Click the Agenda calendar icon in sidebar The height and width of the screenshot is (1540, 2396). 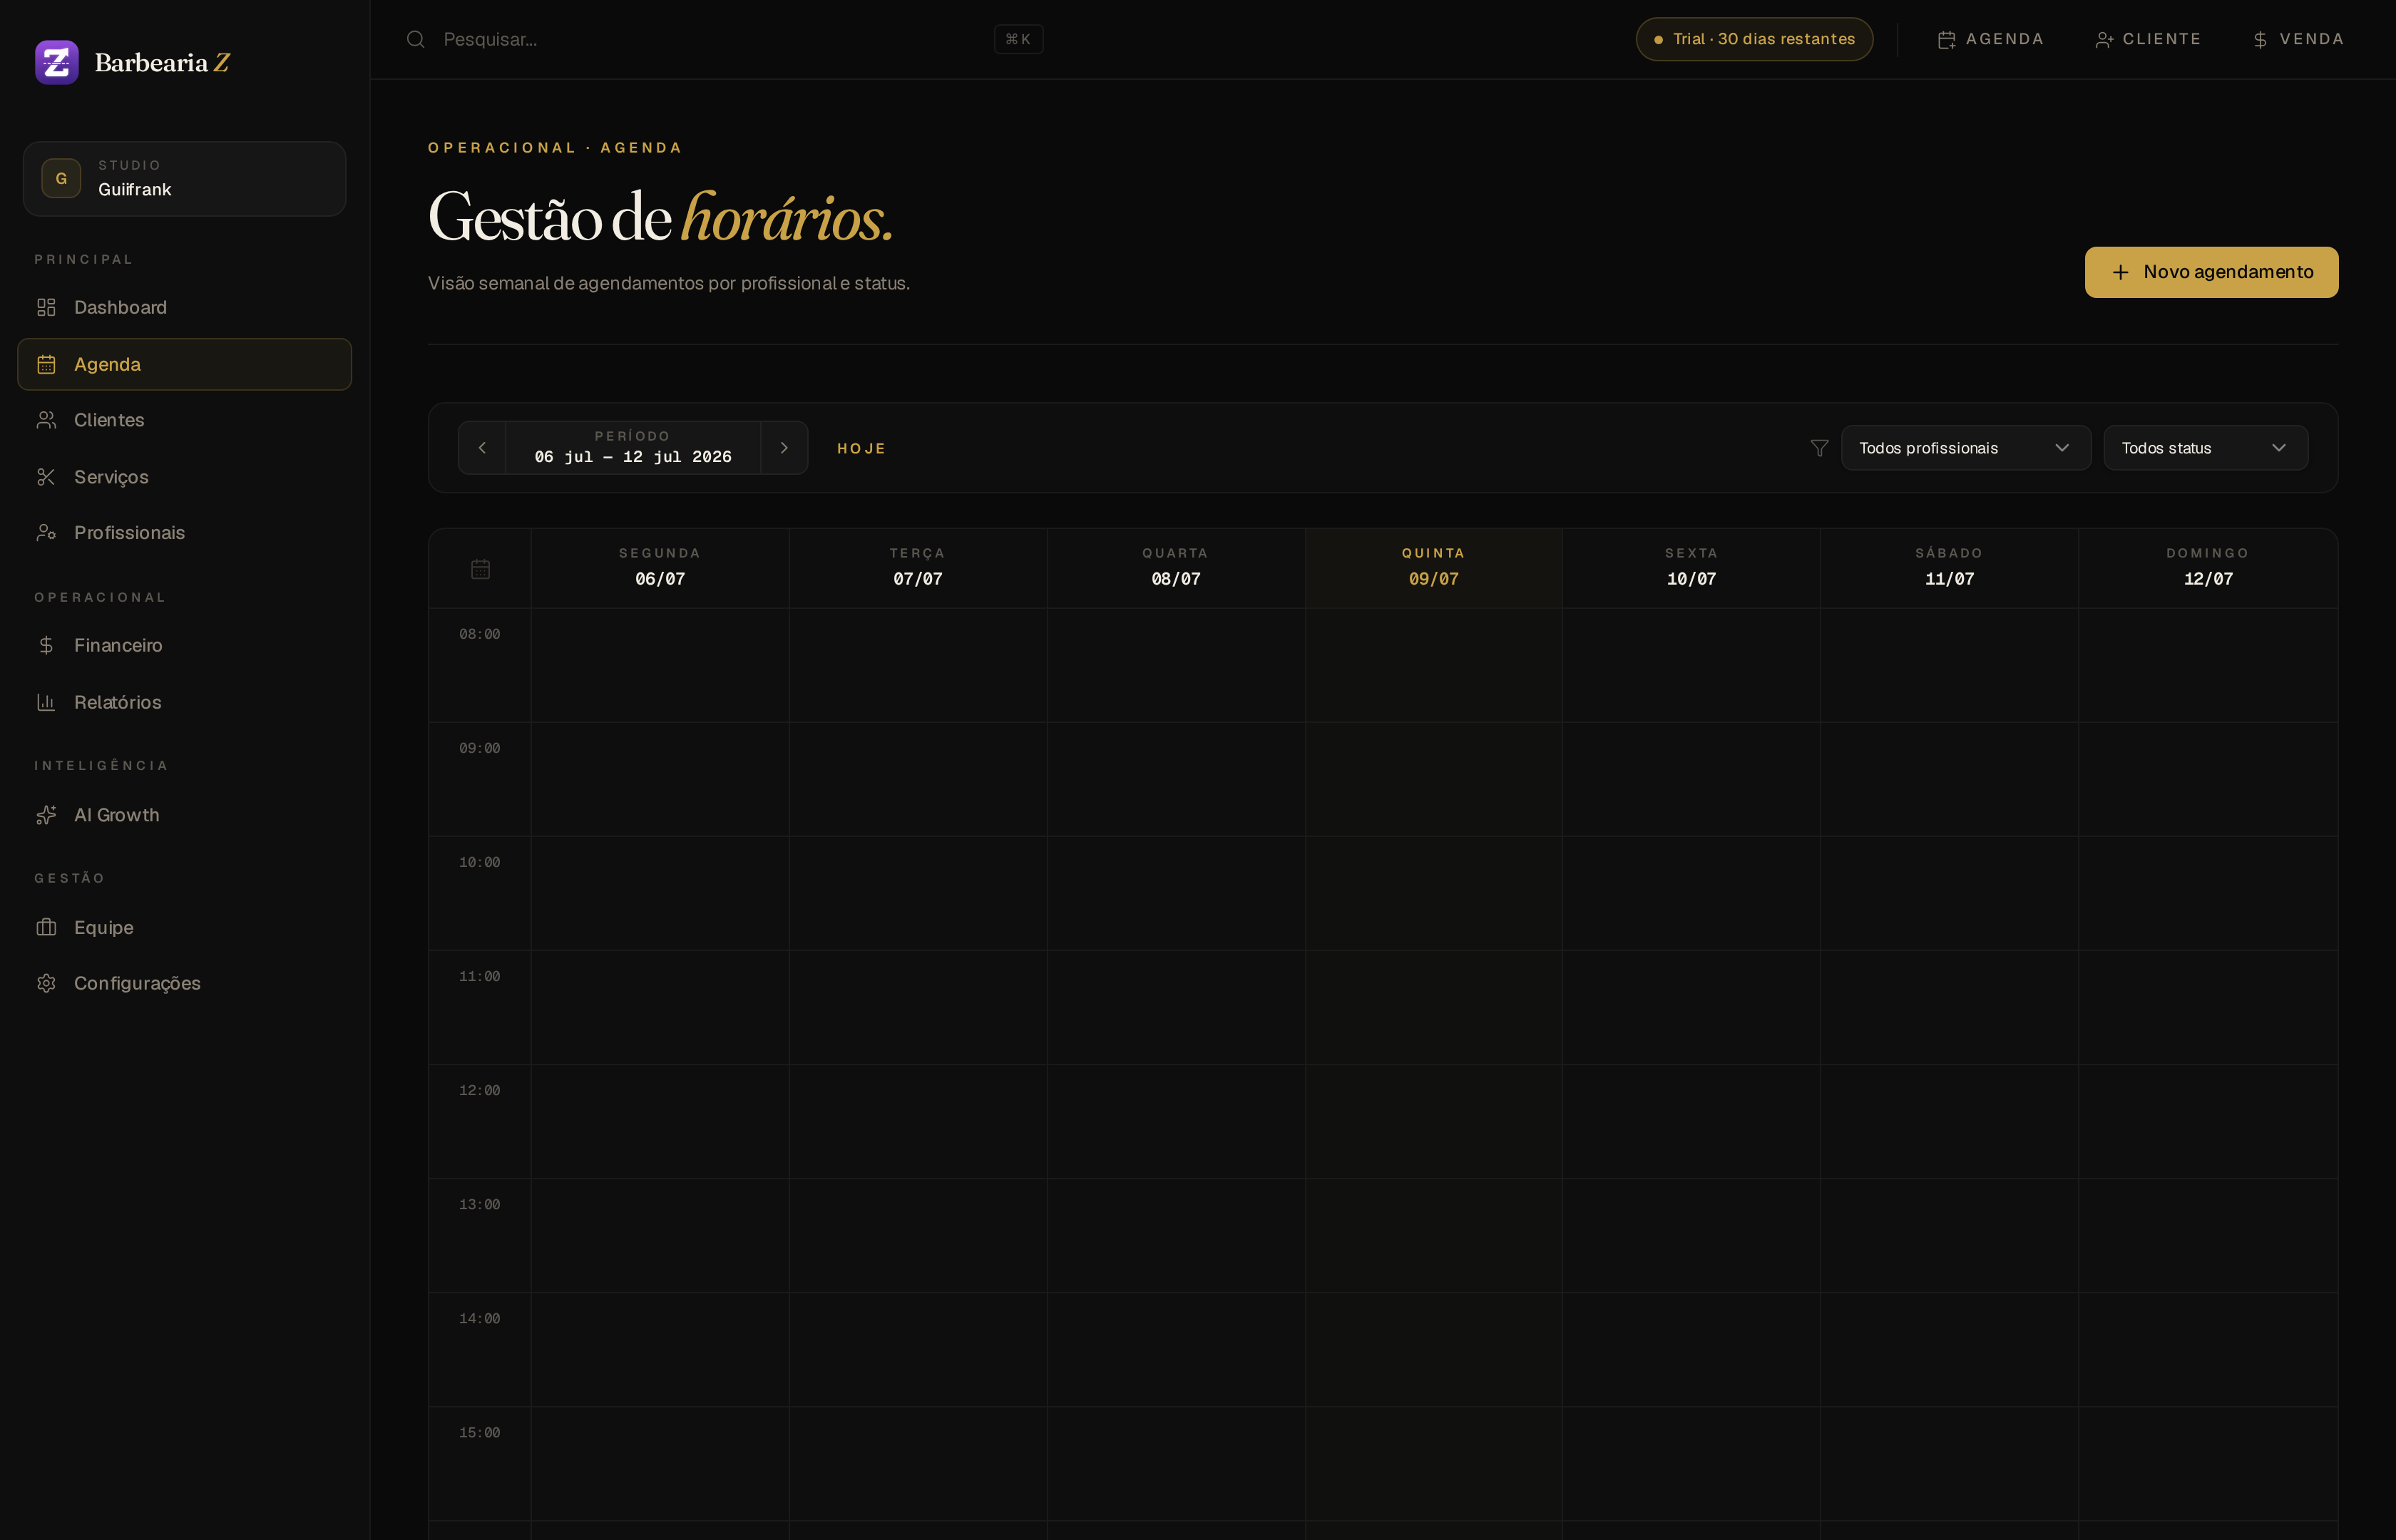coord(46,364)
